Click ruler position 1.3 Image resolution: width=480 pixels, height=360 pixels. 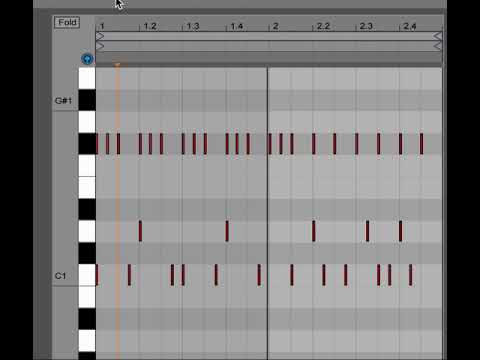point(193,26)
